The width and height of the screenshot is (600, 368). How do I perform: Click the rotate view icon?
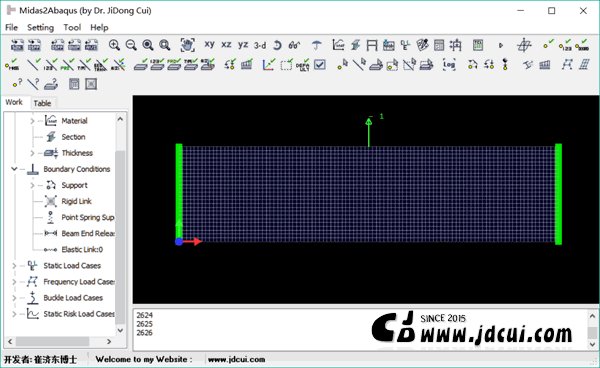[x=277, y=45]
